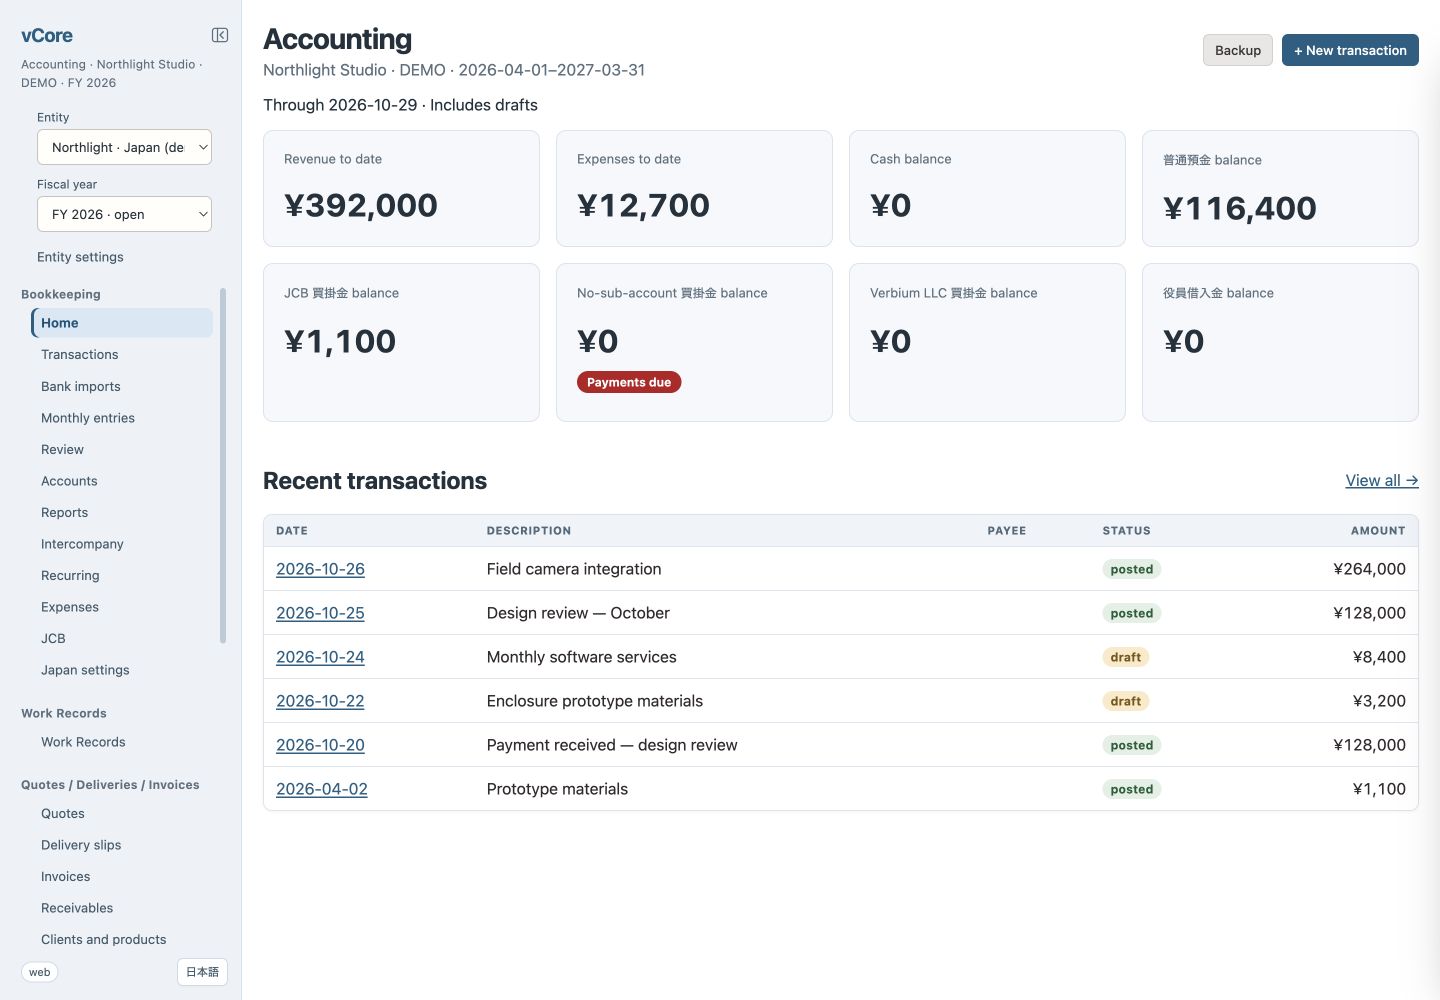Open Monthly entries page
The height and width of the screenshot is (1000, 1440).
pos(87,418)
